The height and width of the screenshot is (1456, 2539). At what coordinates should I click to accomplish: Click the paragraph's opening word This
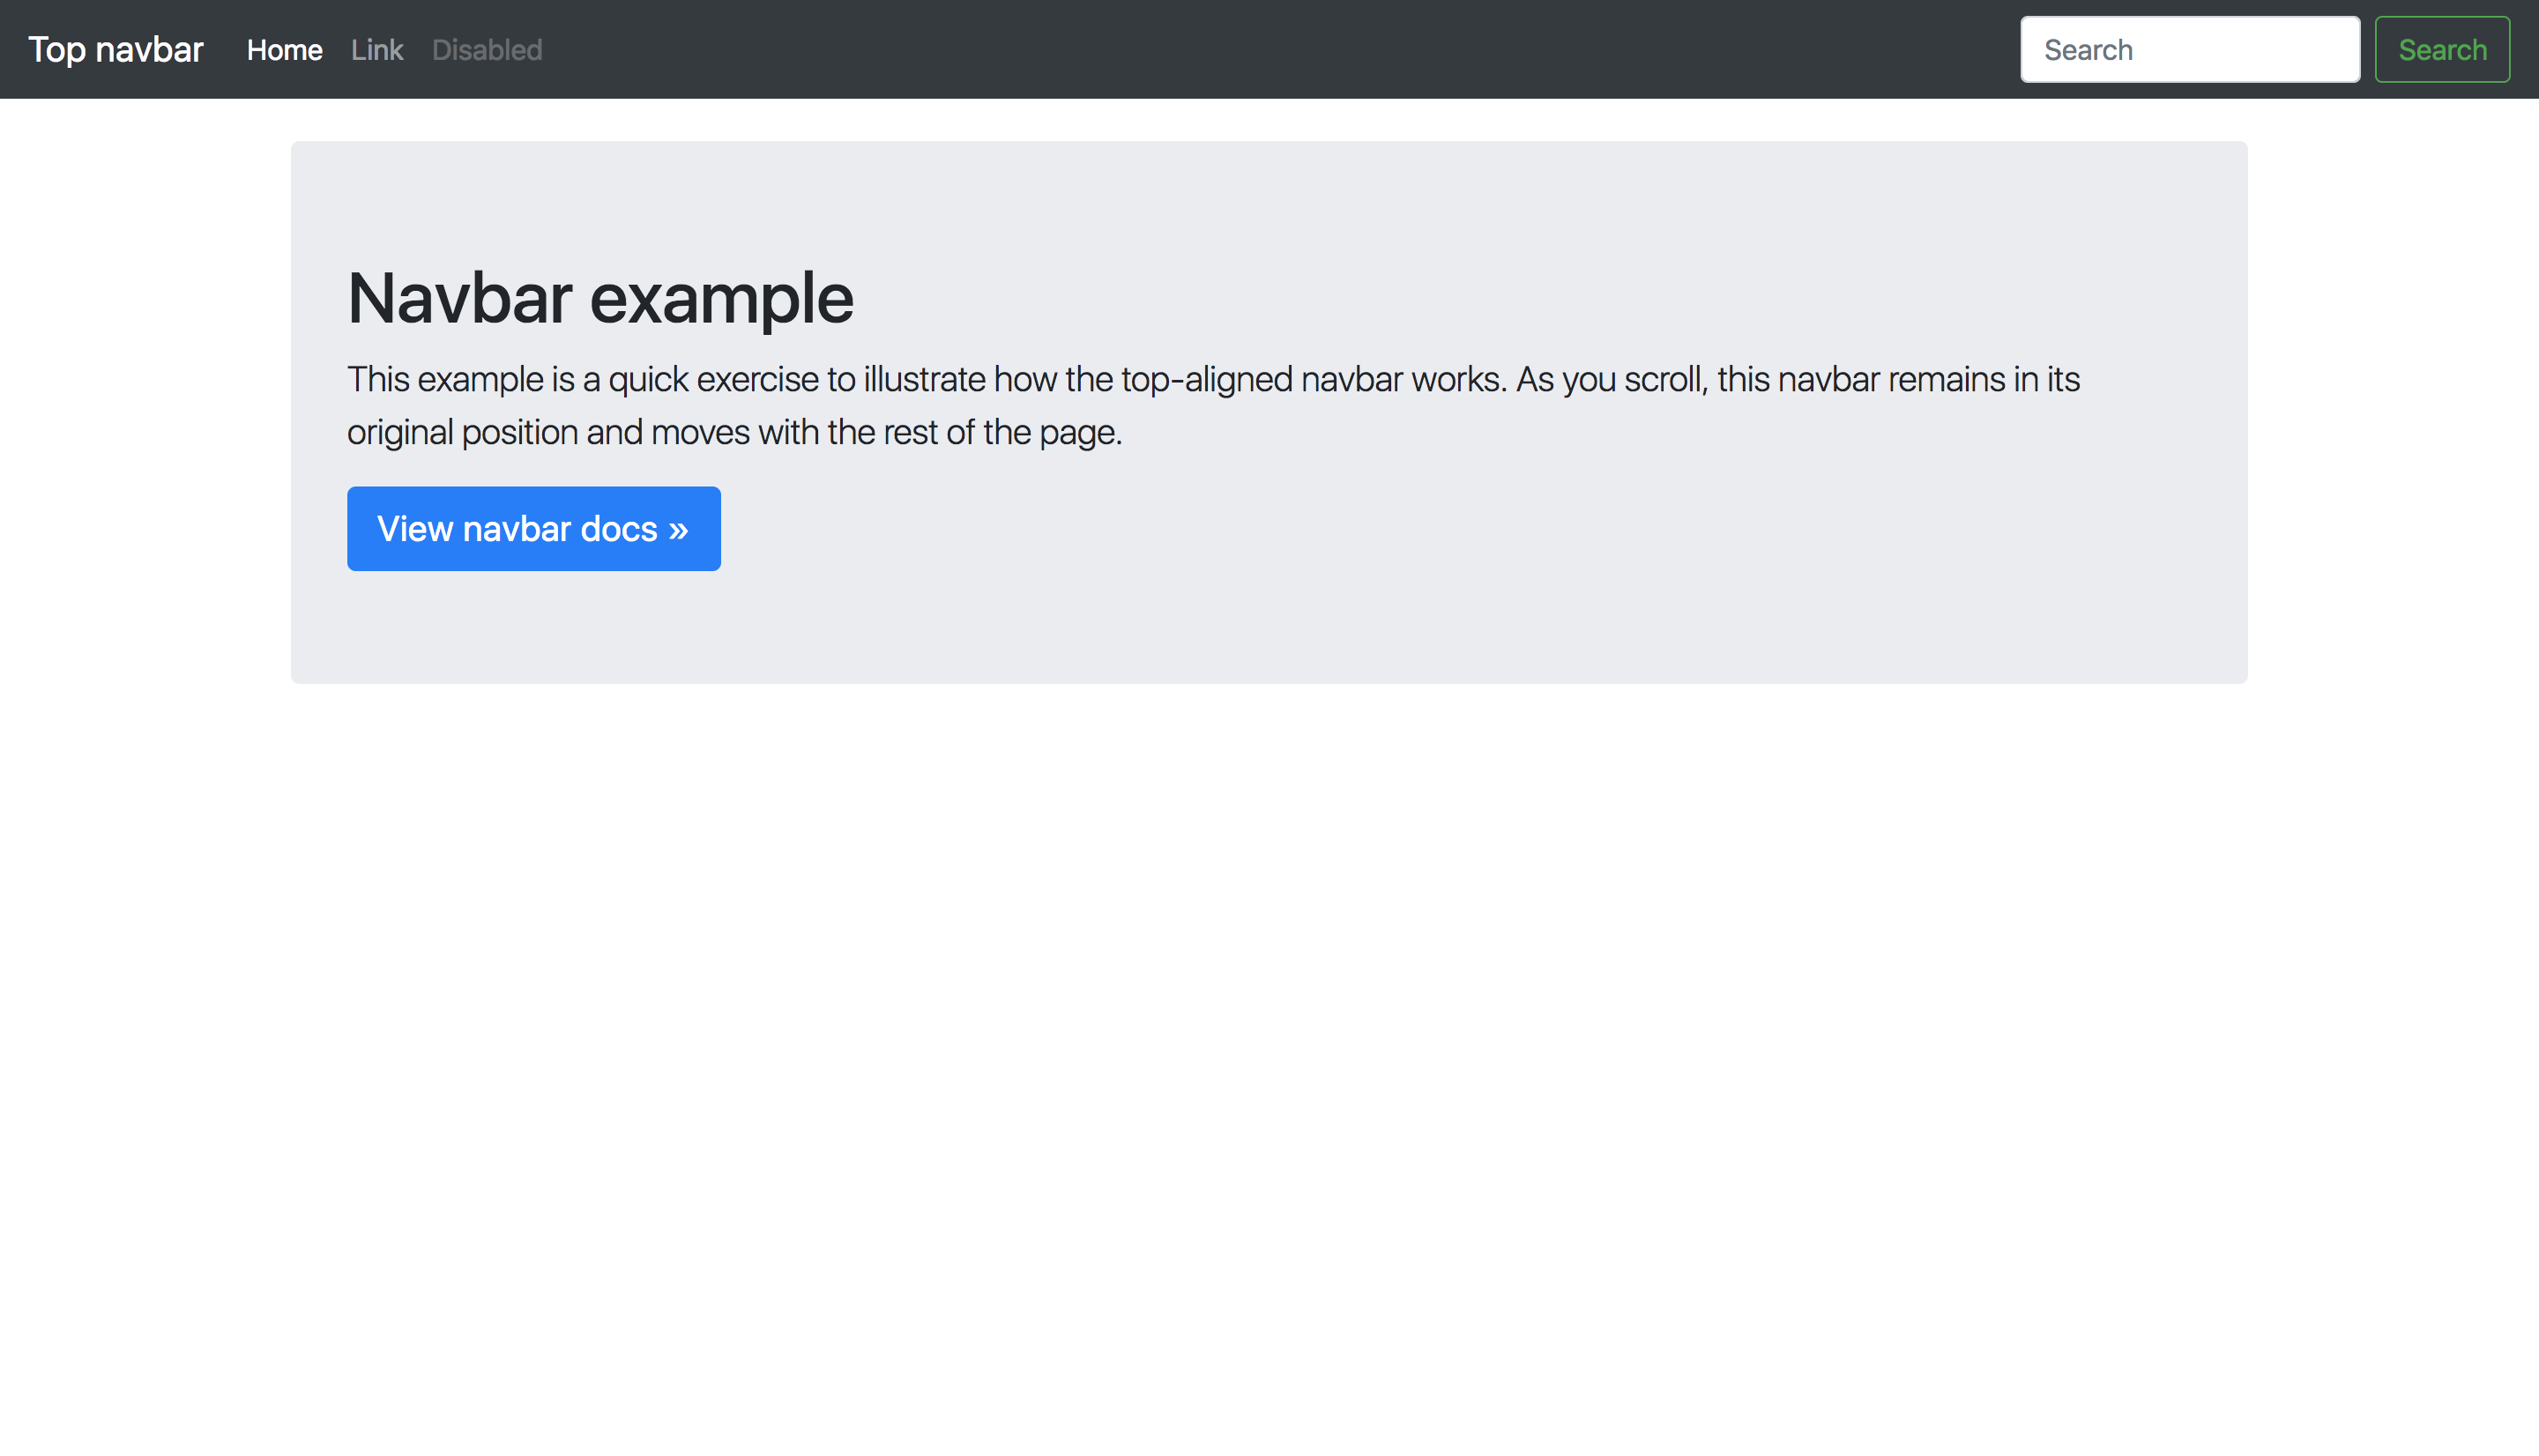378,379
